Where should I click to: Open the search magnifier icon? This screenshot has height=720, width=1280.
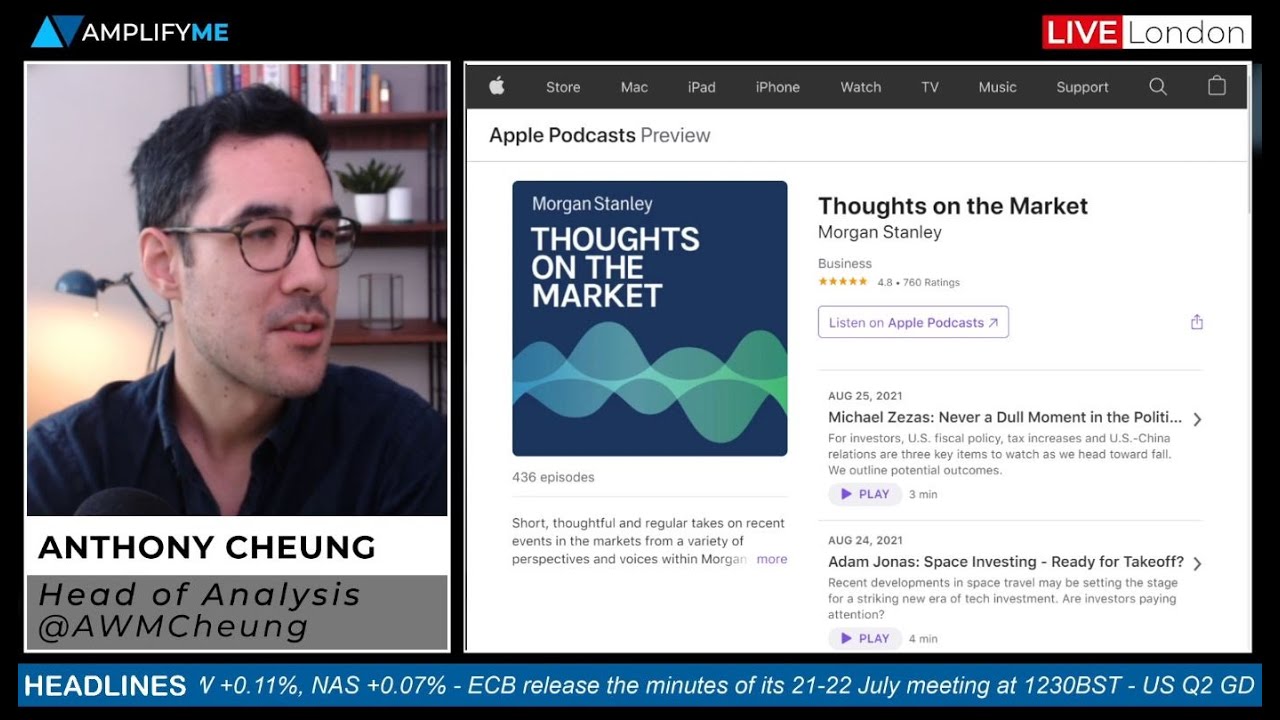(1158, 87)
